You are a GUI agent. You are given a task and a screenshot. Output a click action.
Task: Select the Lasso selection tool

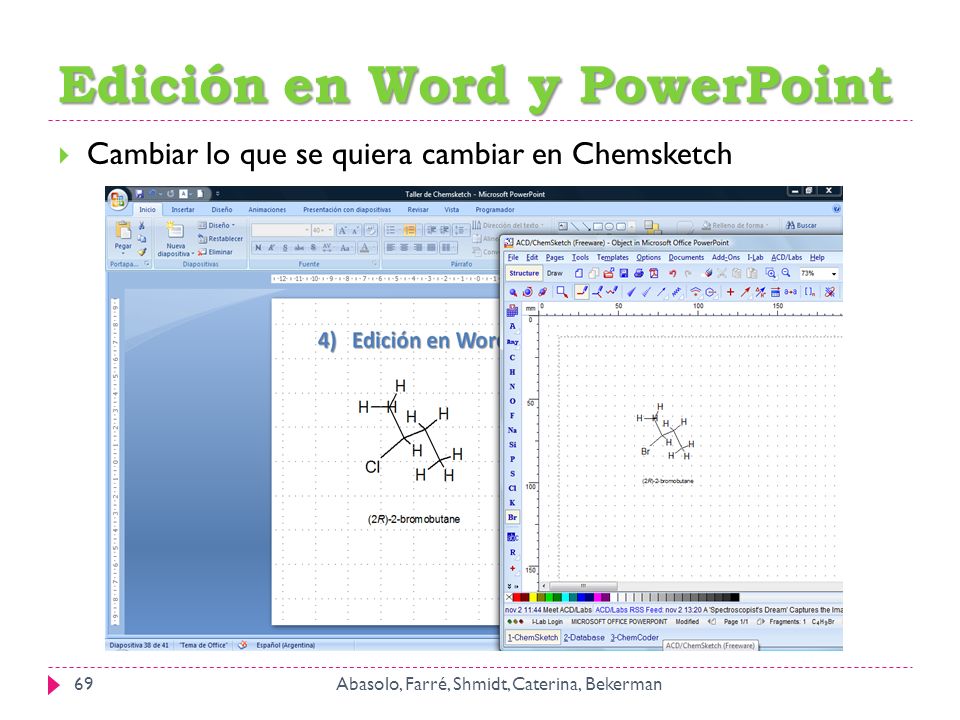tap(562, 291)
